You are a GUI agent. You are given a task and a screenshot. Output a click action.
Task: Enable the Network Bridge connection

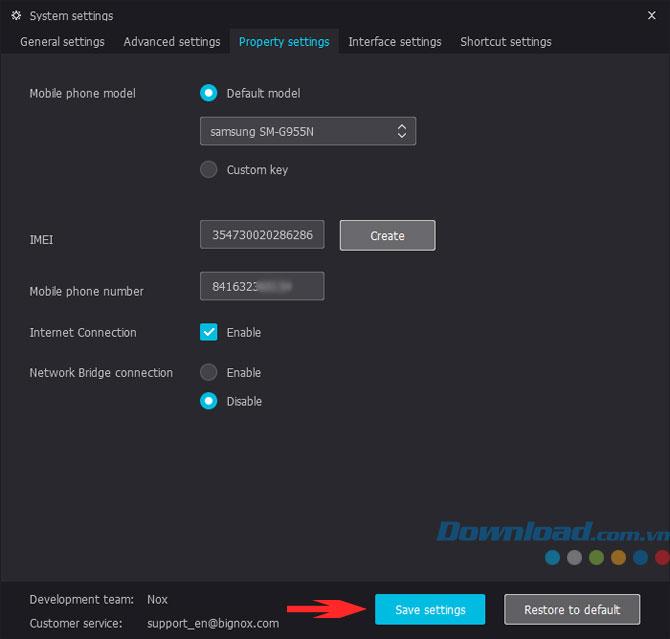pyautogui.click(x=209, y=372)
